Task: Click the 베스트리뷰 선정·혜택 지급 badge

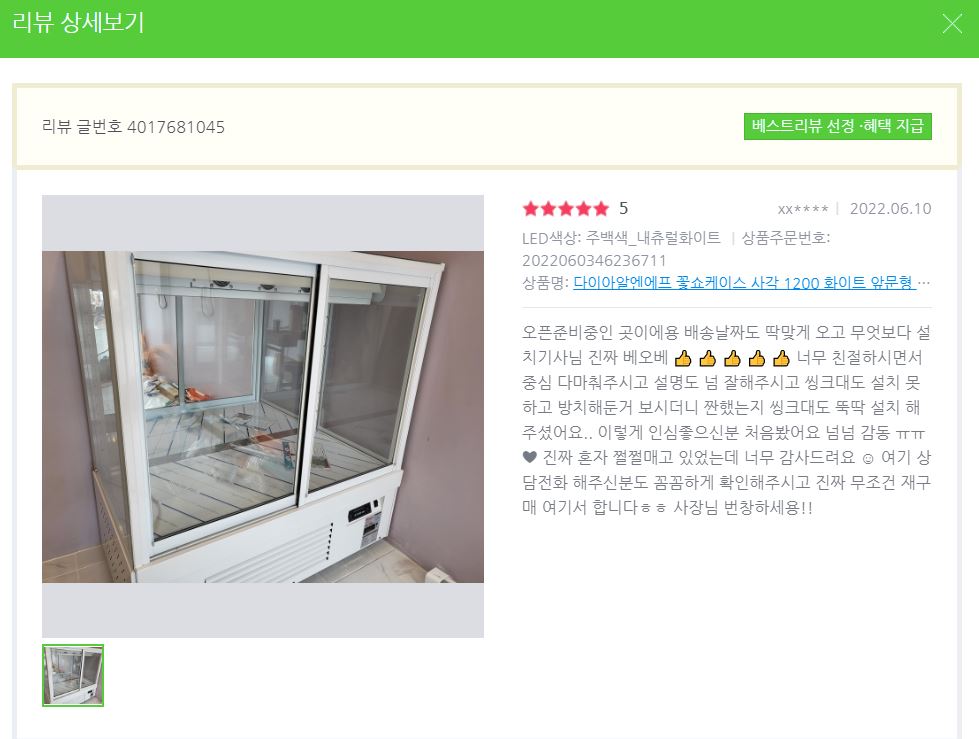Action: pos(837,126)
